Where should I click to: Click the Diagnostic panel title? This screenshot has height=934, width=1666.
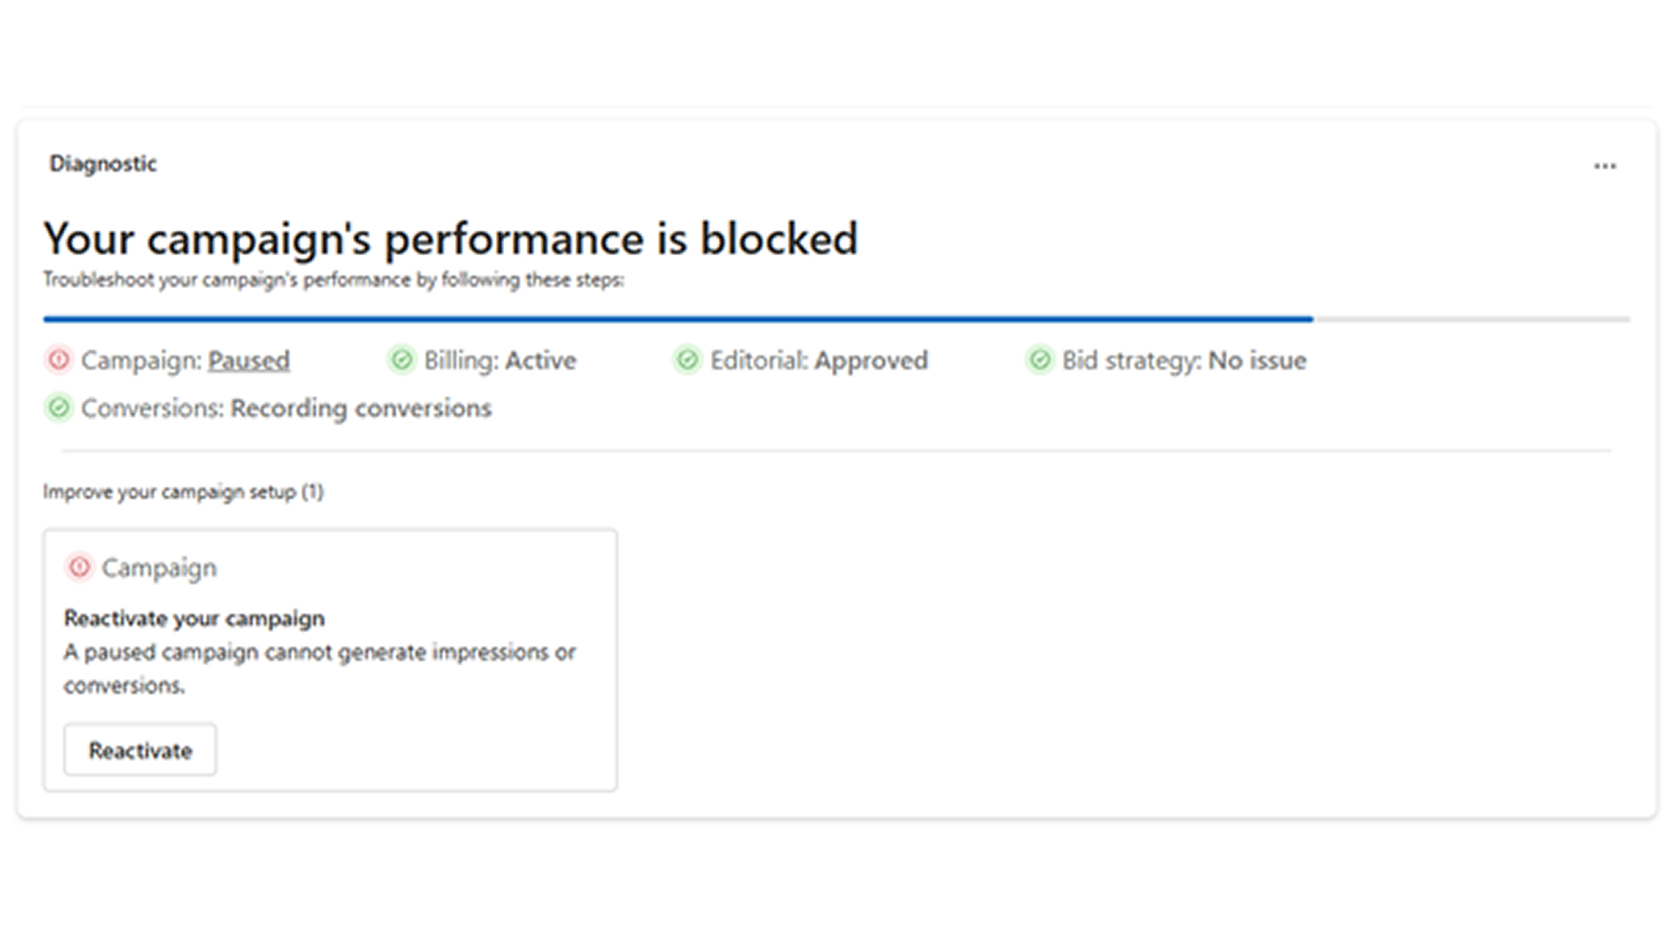tap(103, 164)
